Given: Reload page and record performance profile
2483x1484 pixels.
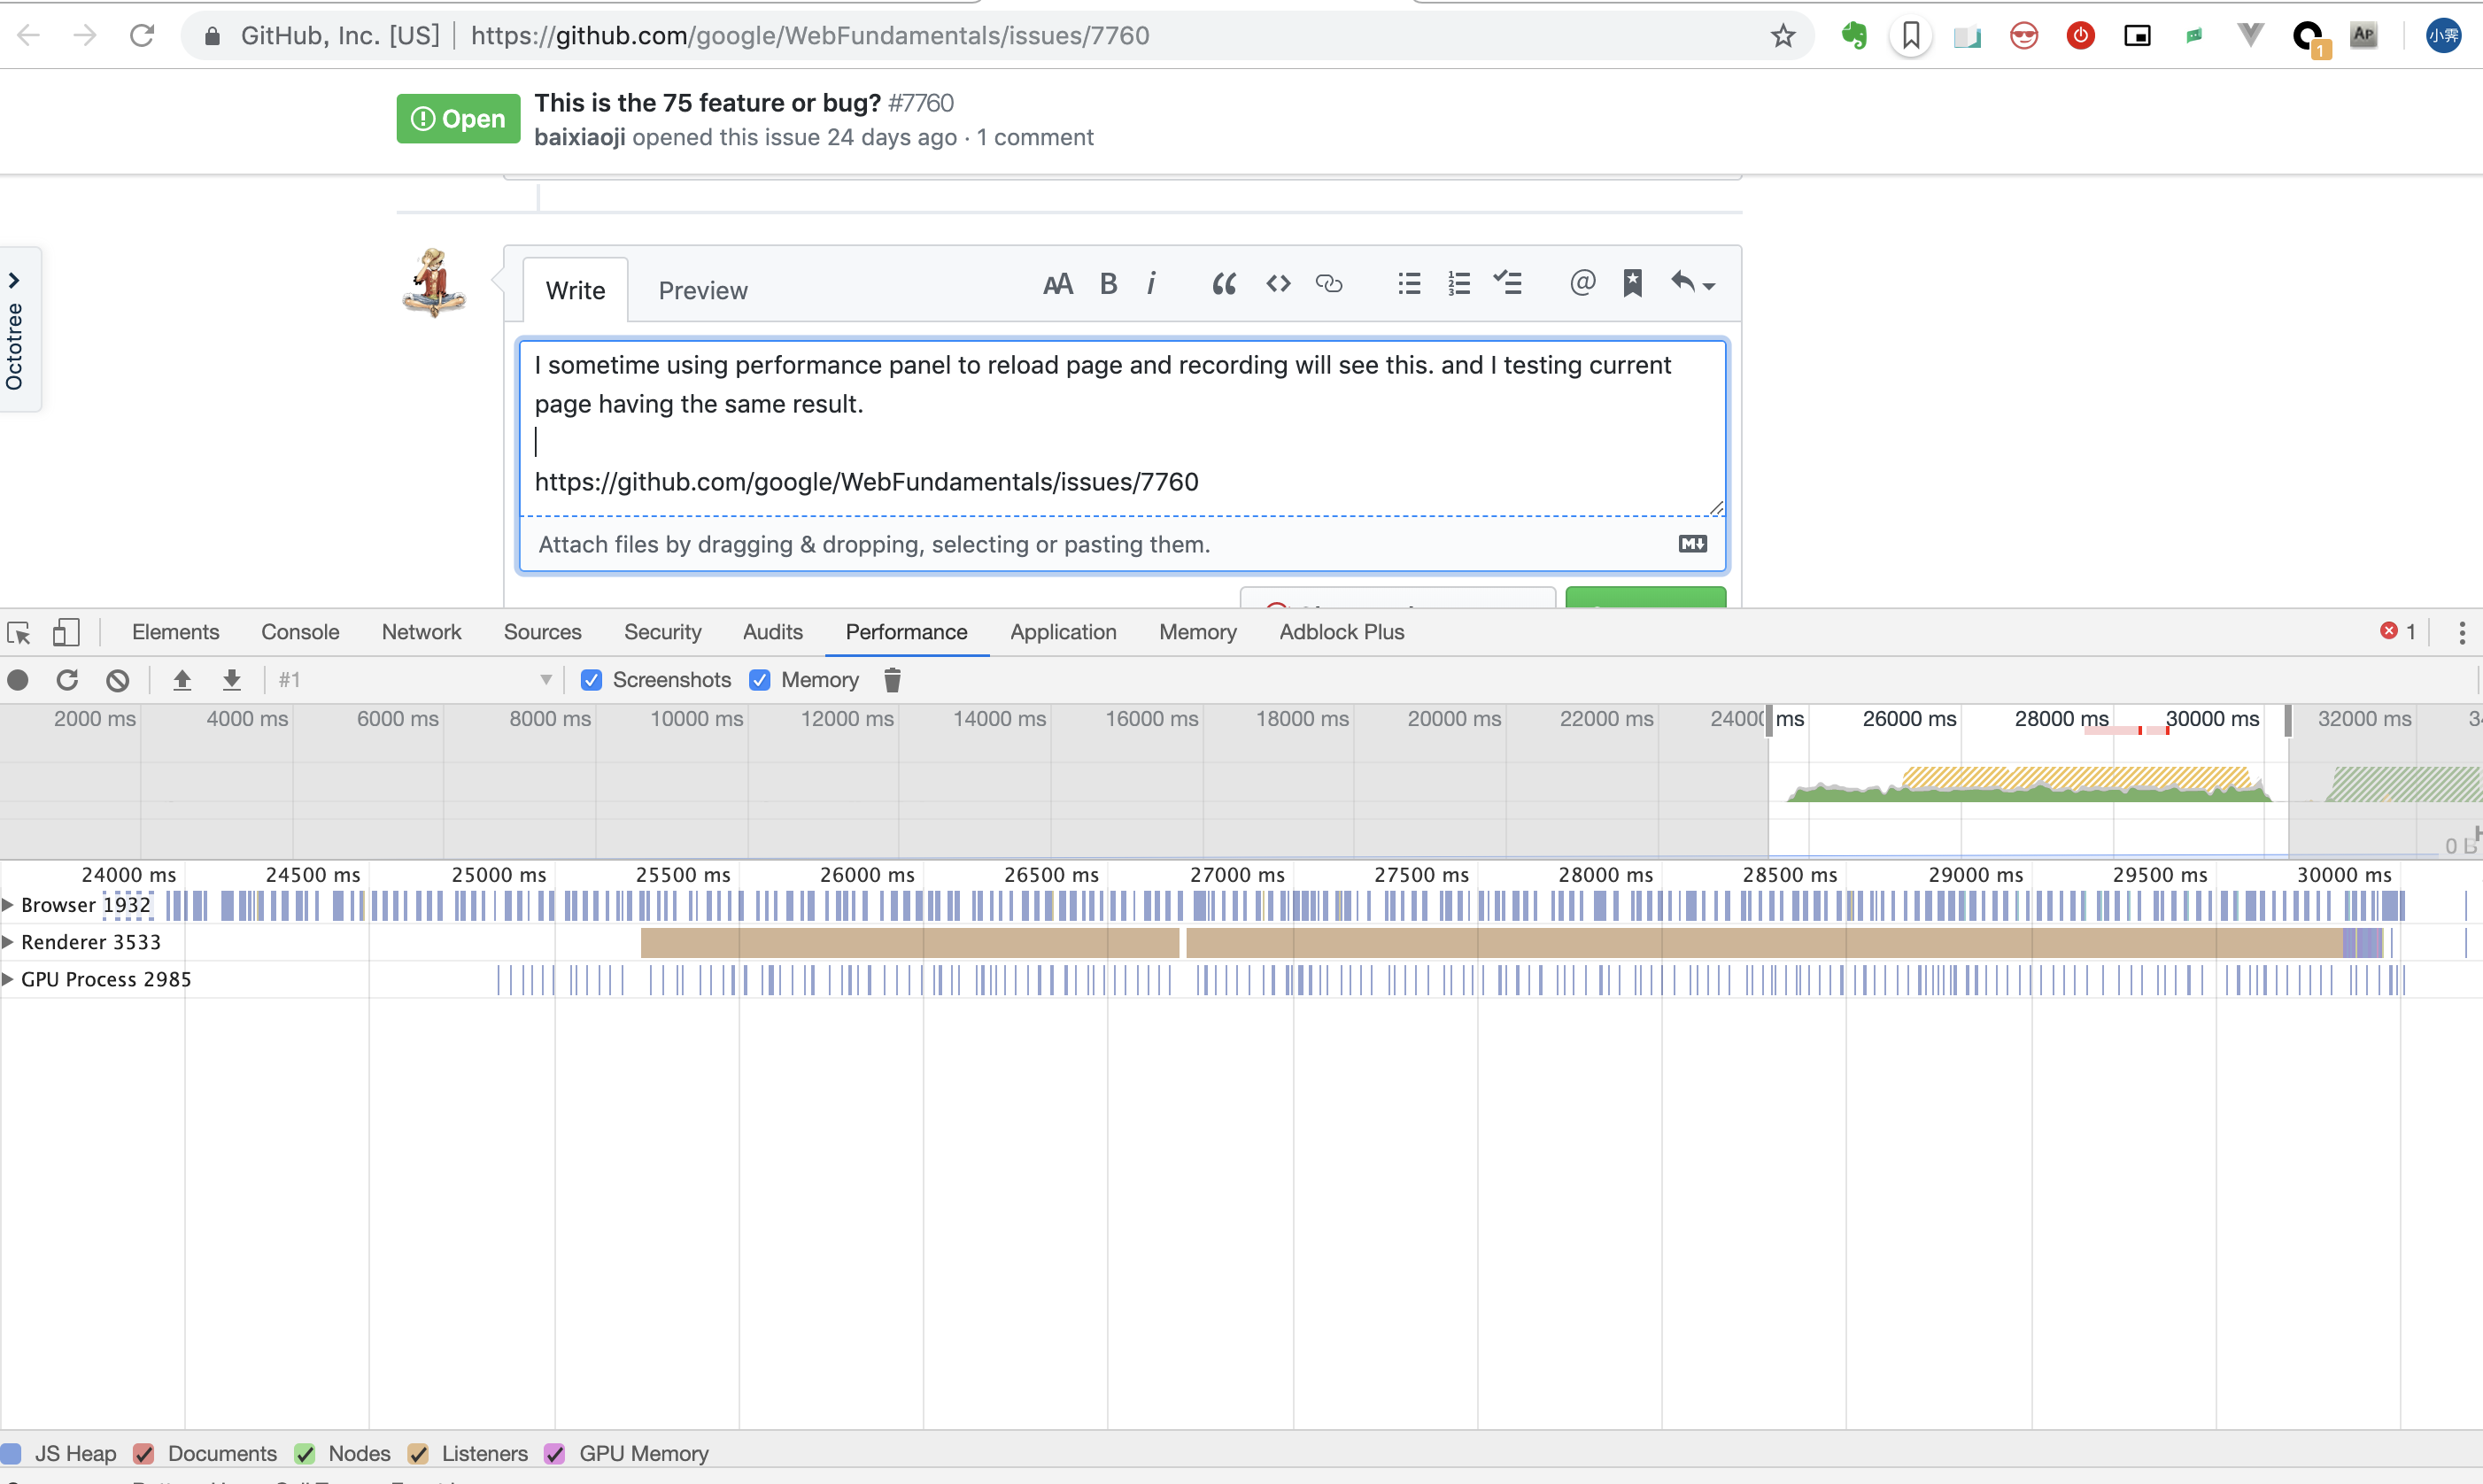Looking at the screenshot, I should coord(67,679).
